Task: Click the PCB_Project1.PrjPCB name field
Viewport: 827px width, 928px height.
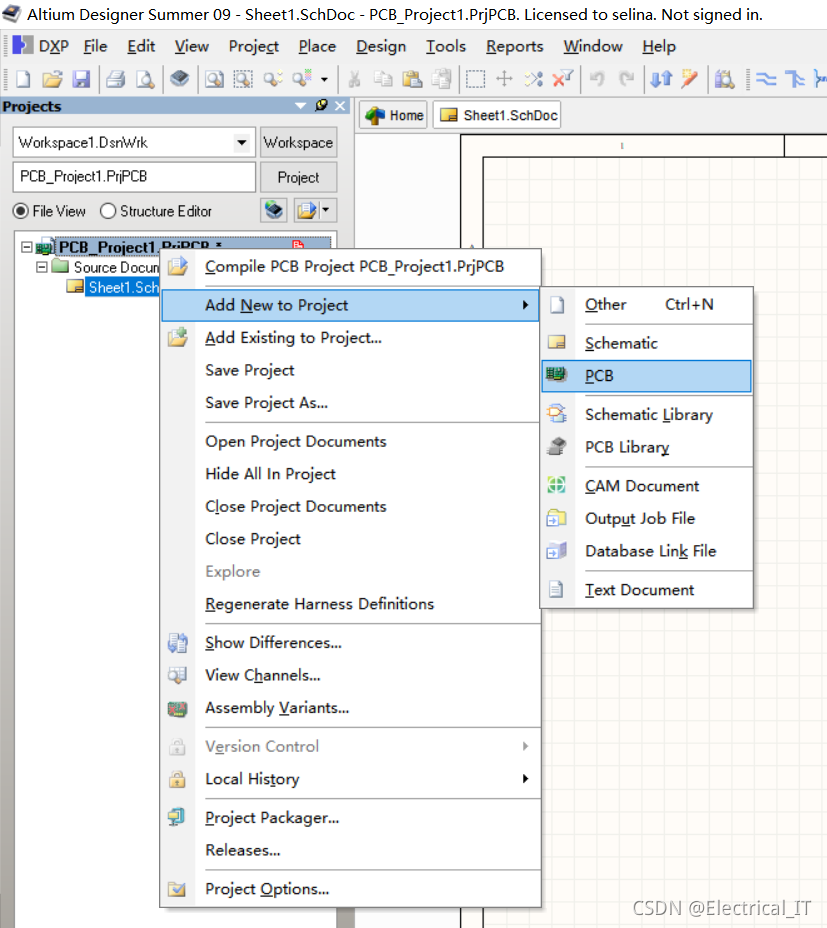Action: [134, 177]
